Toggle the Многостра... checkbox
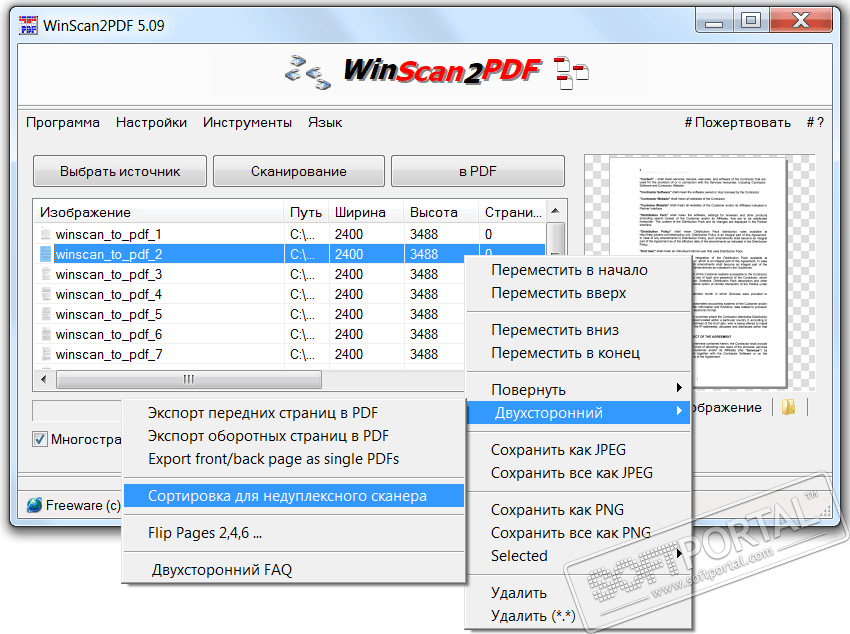850x634 pixels. pos(40,439)
